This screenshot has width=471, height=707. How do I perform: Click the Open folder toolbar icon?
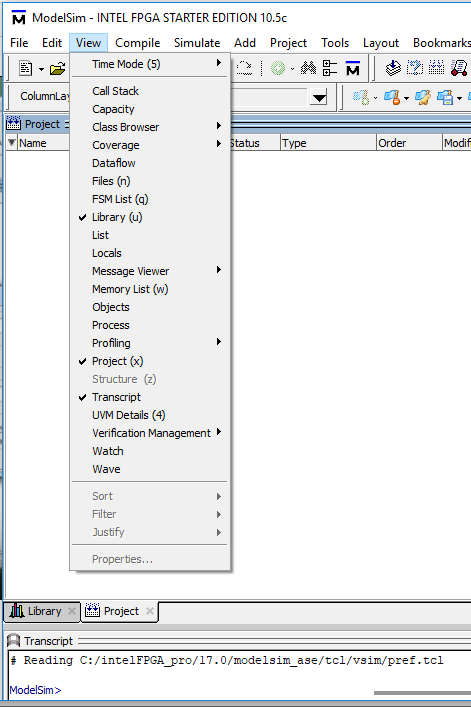(57, 69)
